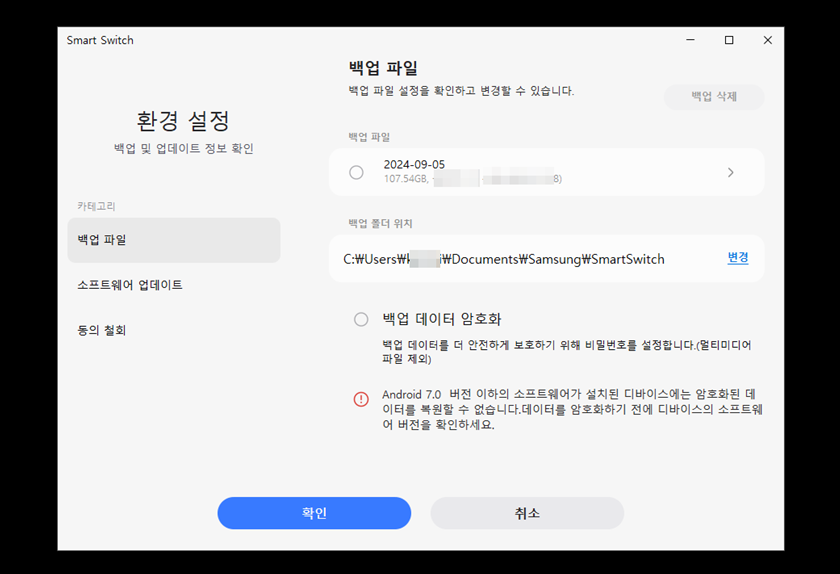Click the 백업 삭제 button
Screen dimensions: 840x574
(714, 97)
